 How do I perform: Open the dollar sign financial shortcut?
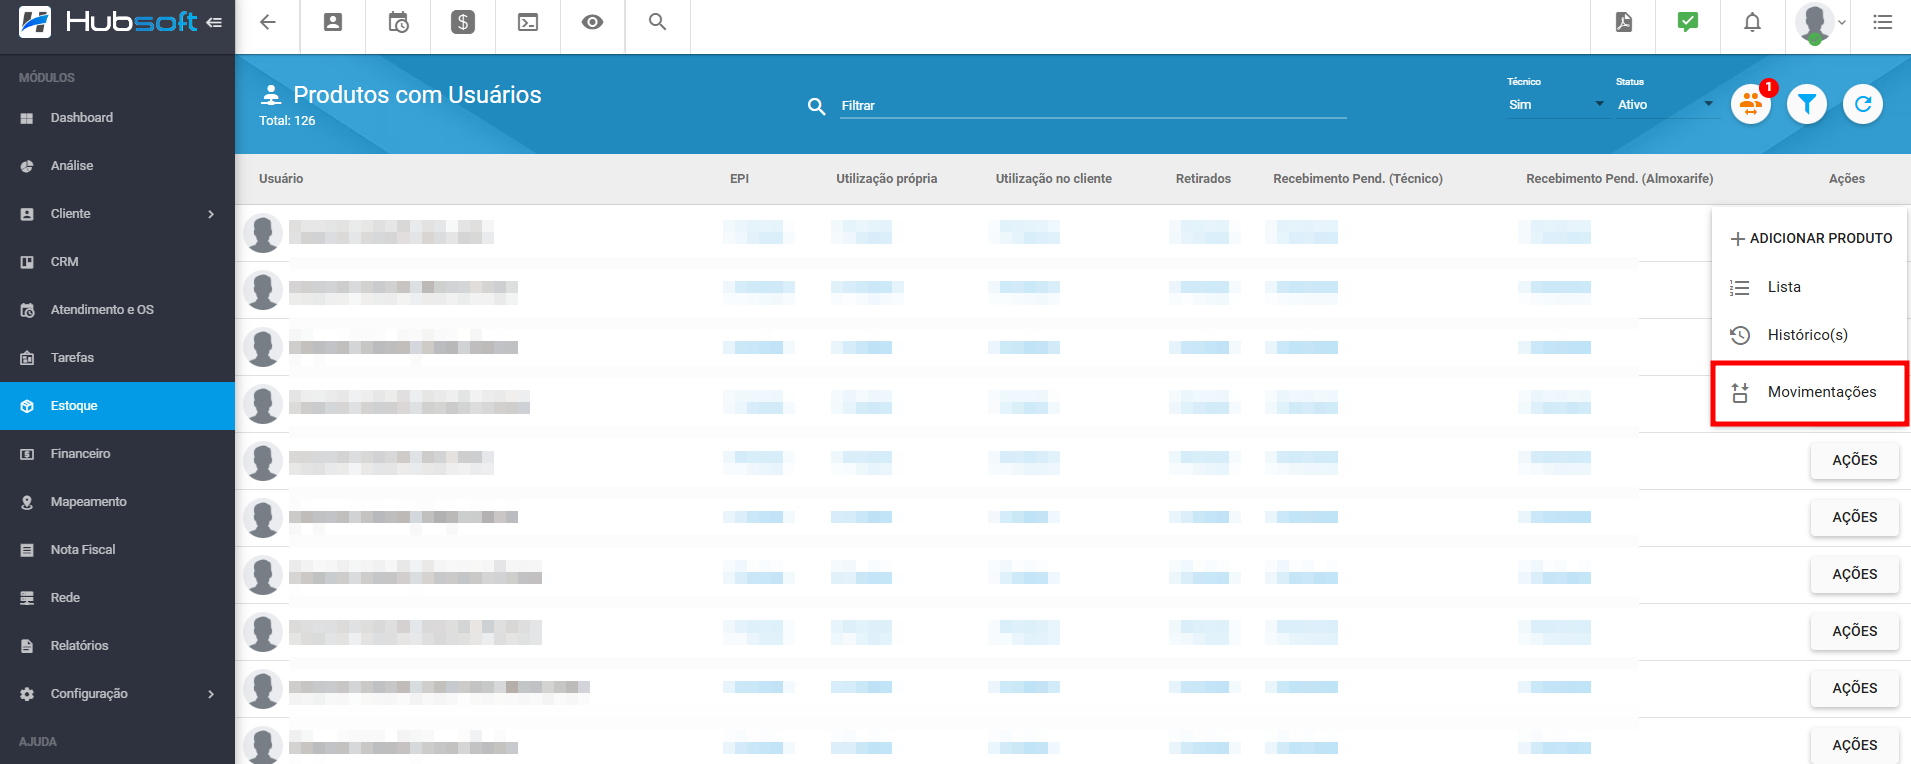[x=463, y=22]
